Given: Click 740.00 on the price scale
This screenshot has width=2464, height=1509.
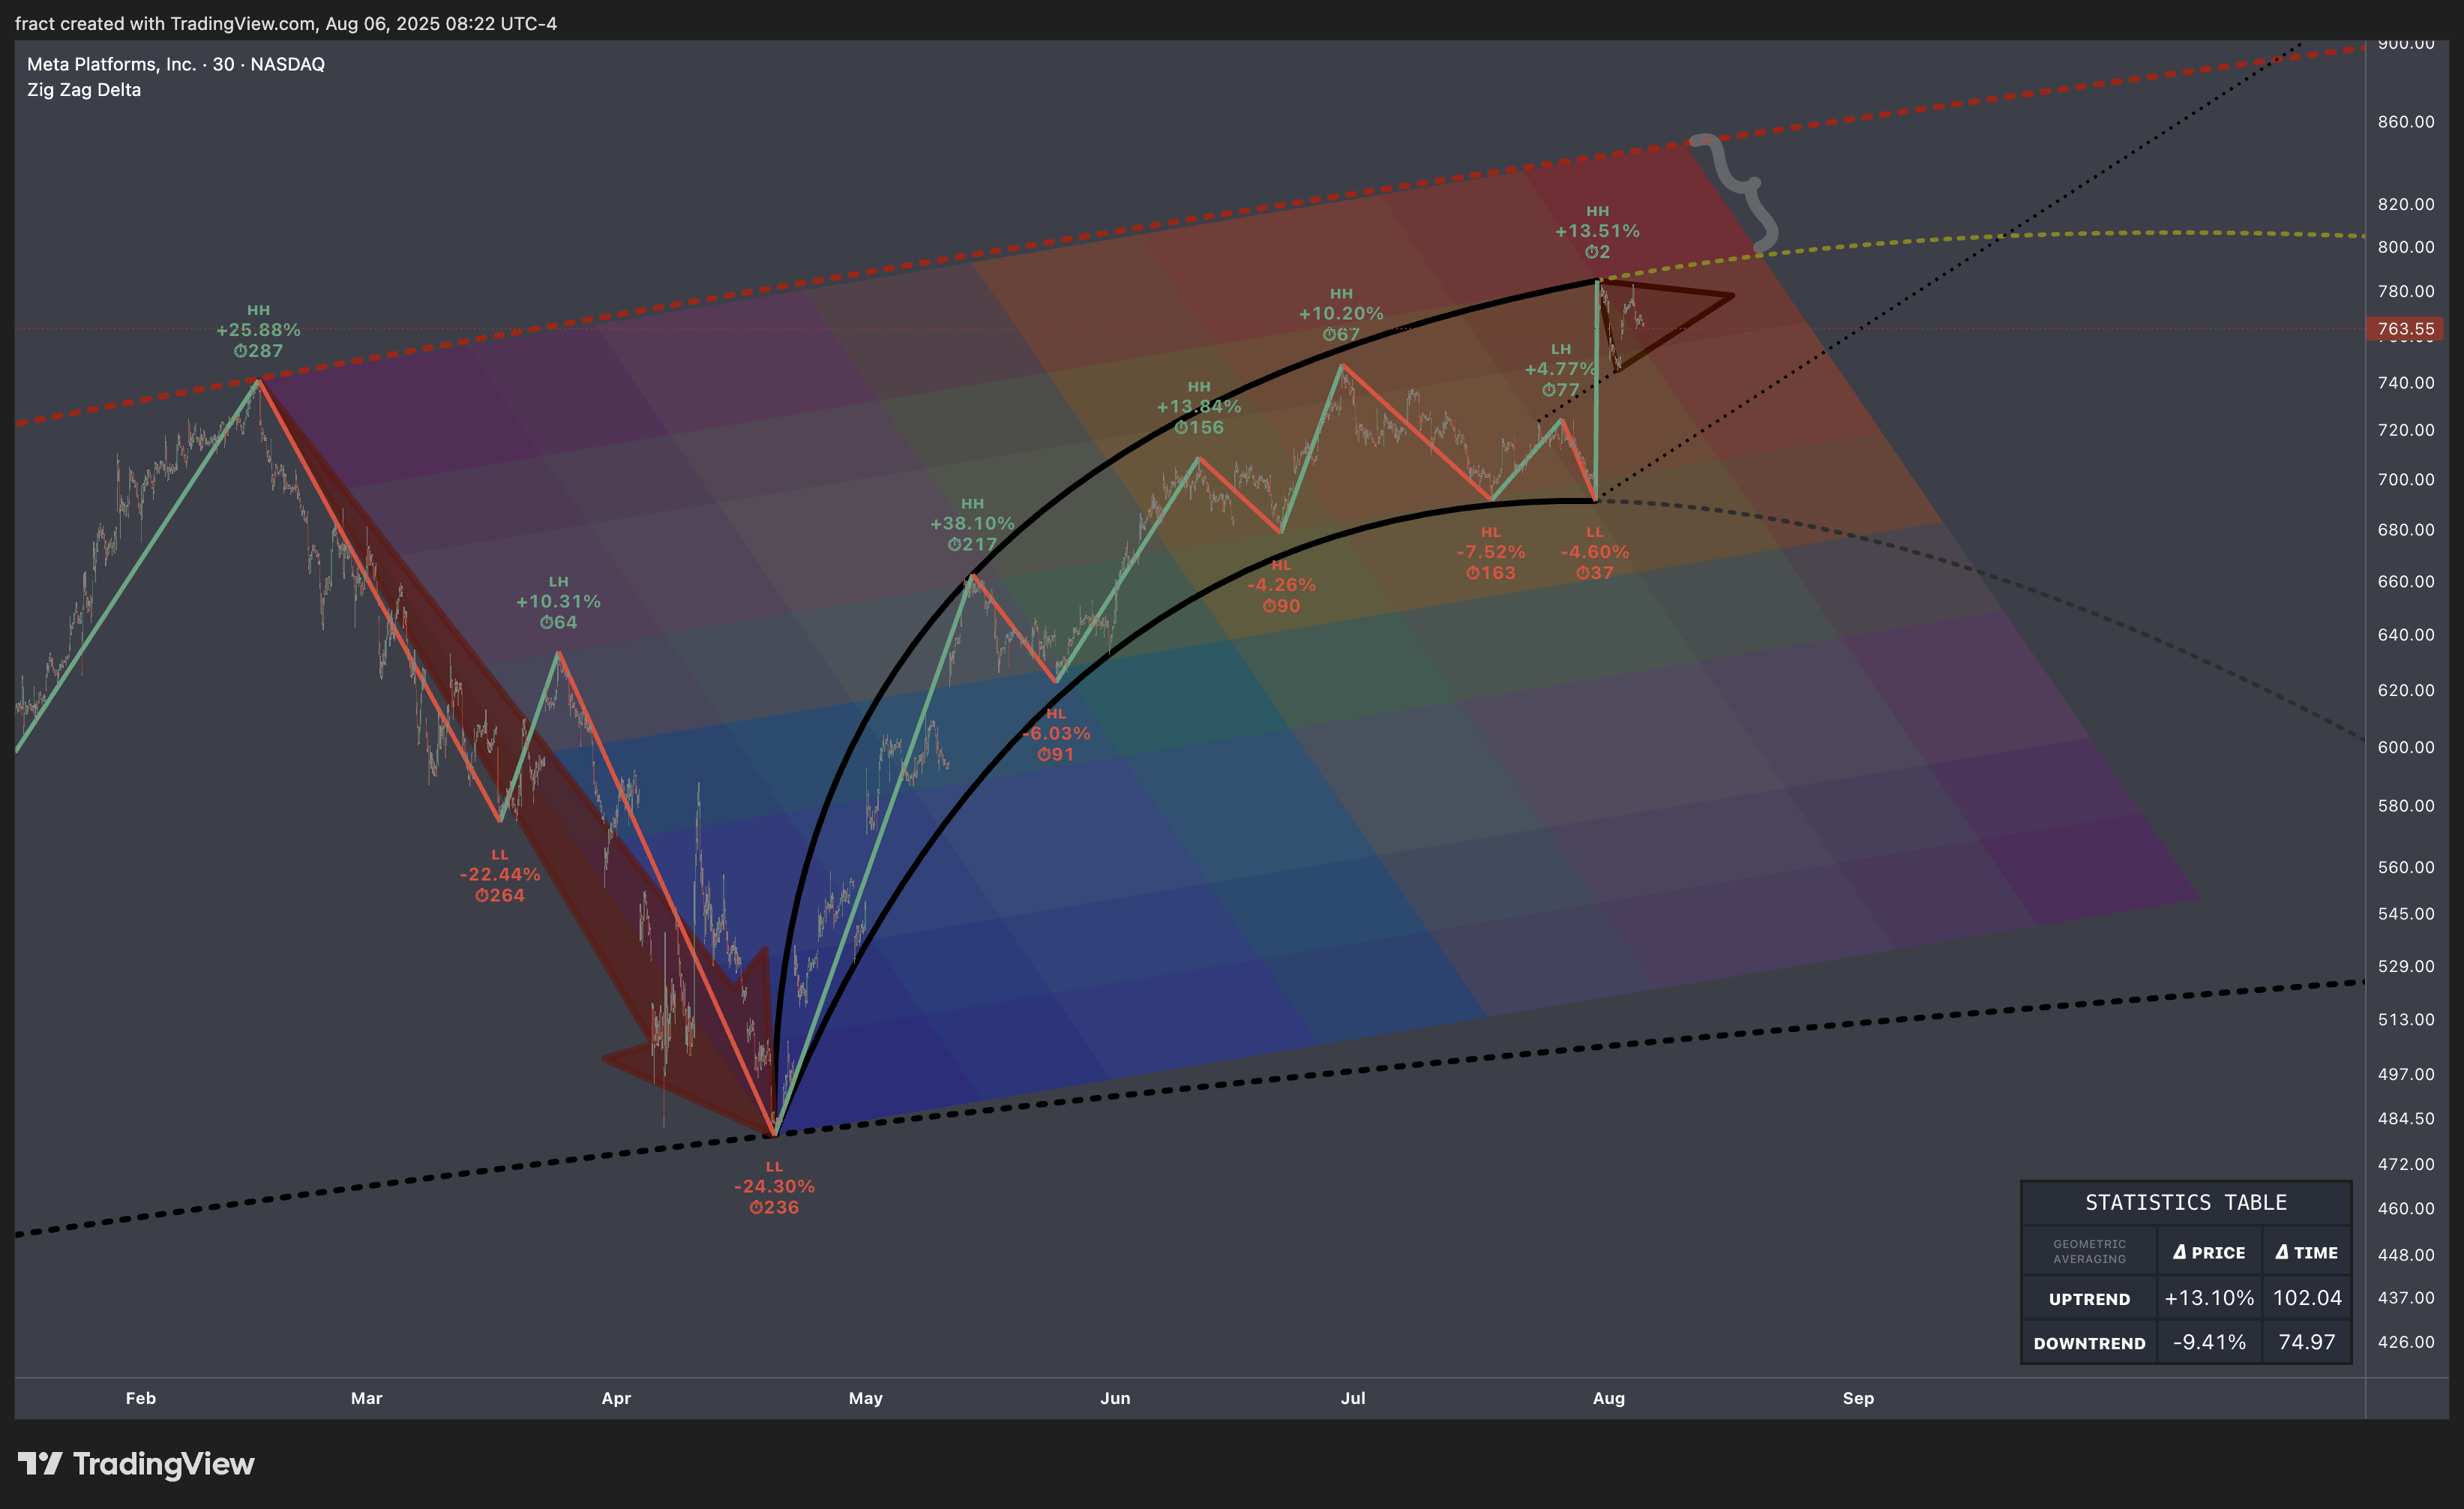Looking at the screenshot, I should [x=2406, y=383].
